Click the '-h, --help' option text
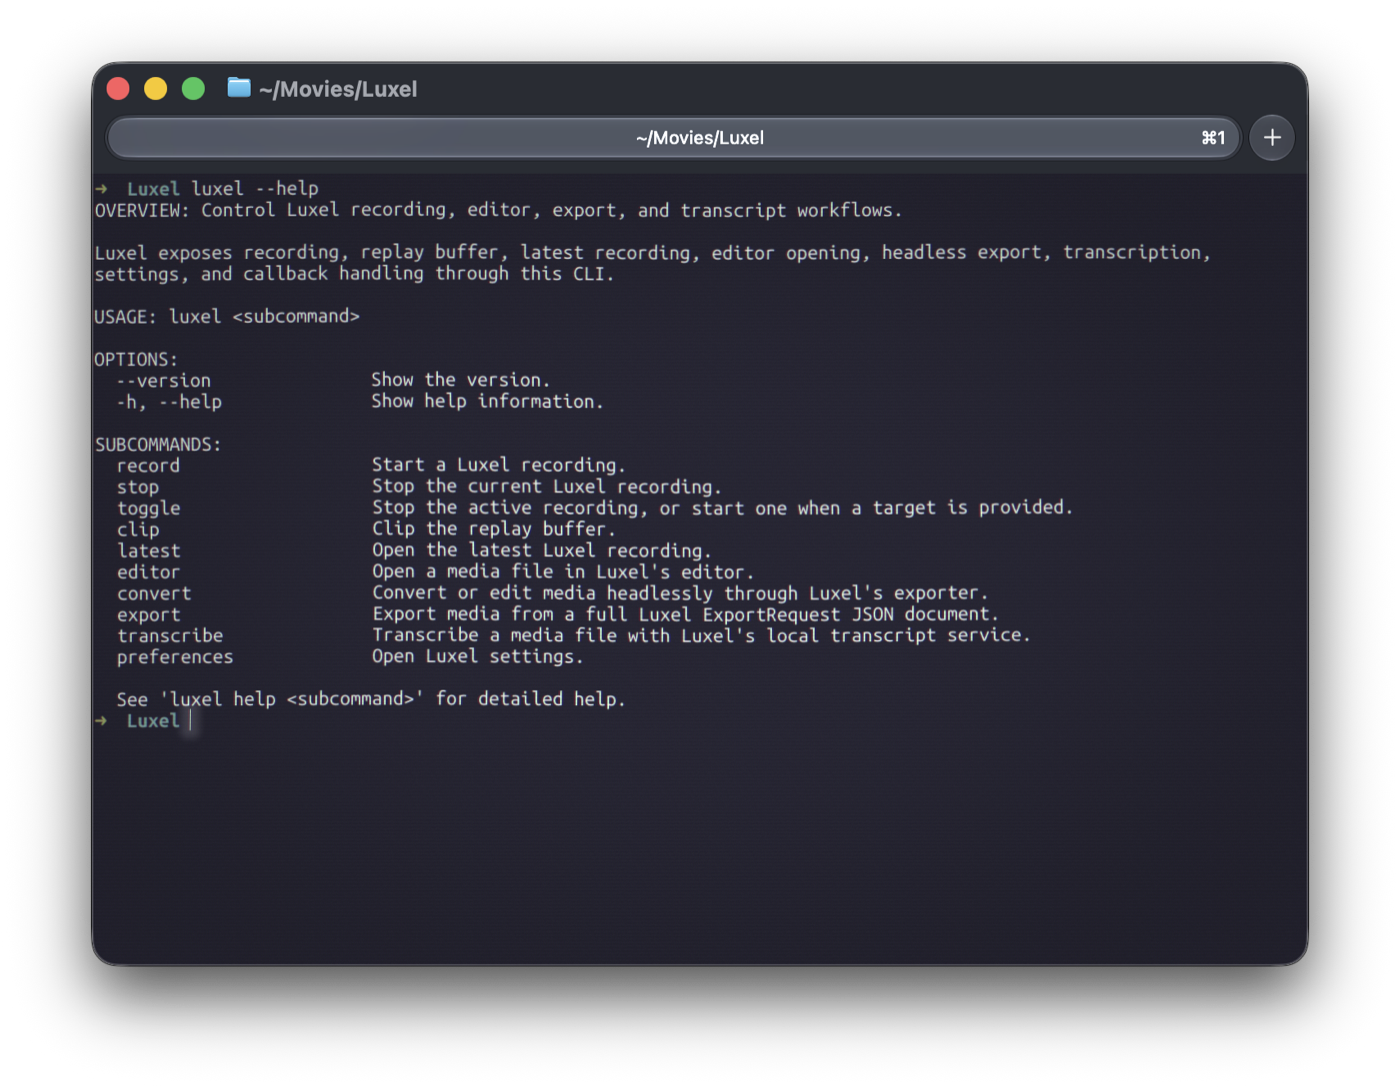This screenshot has height=1087, width=1400. (x=169, y=401)
